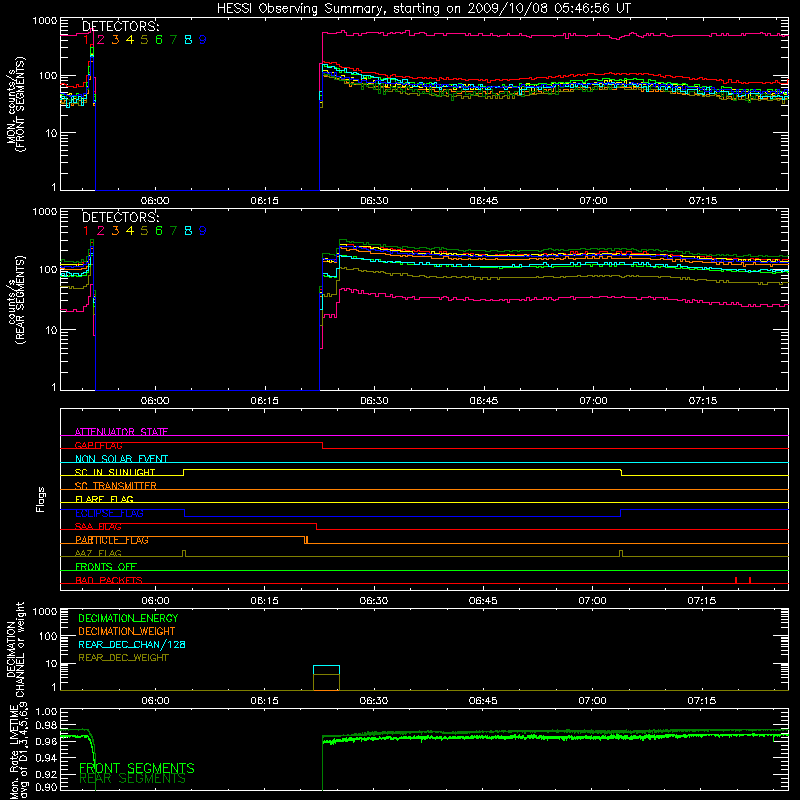Viewport: 800px width, 800px height.
Task: Click the 10 y-axis value on rear segments plot
Action: pyautogui.click(x=51, y=330)
